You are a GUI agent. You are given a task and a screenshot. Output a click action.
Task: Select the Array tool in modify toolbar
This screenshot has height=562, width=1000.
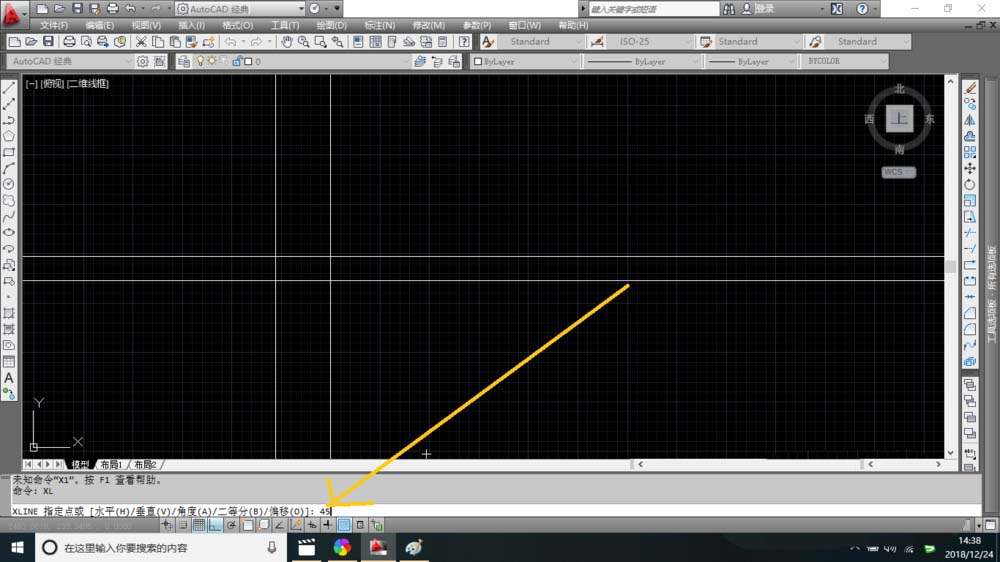pos(970,152)
